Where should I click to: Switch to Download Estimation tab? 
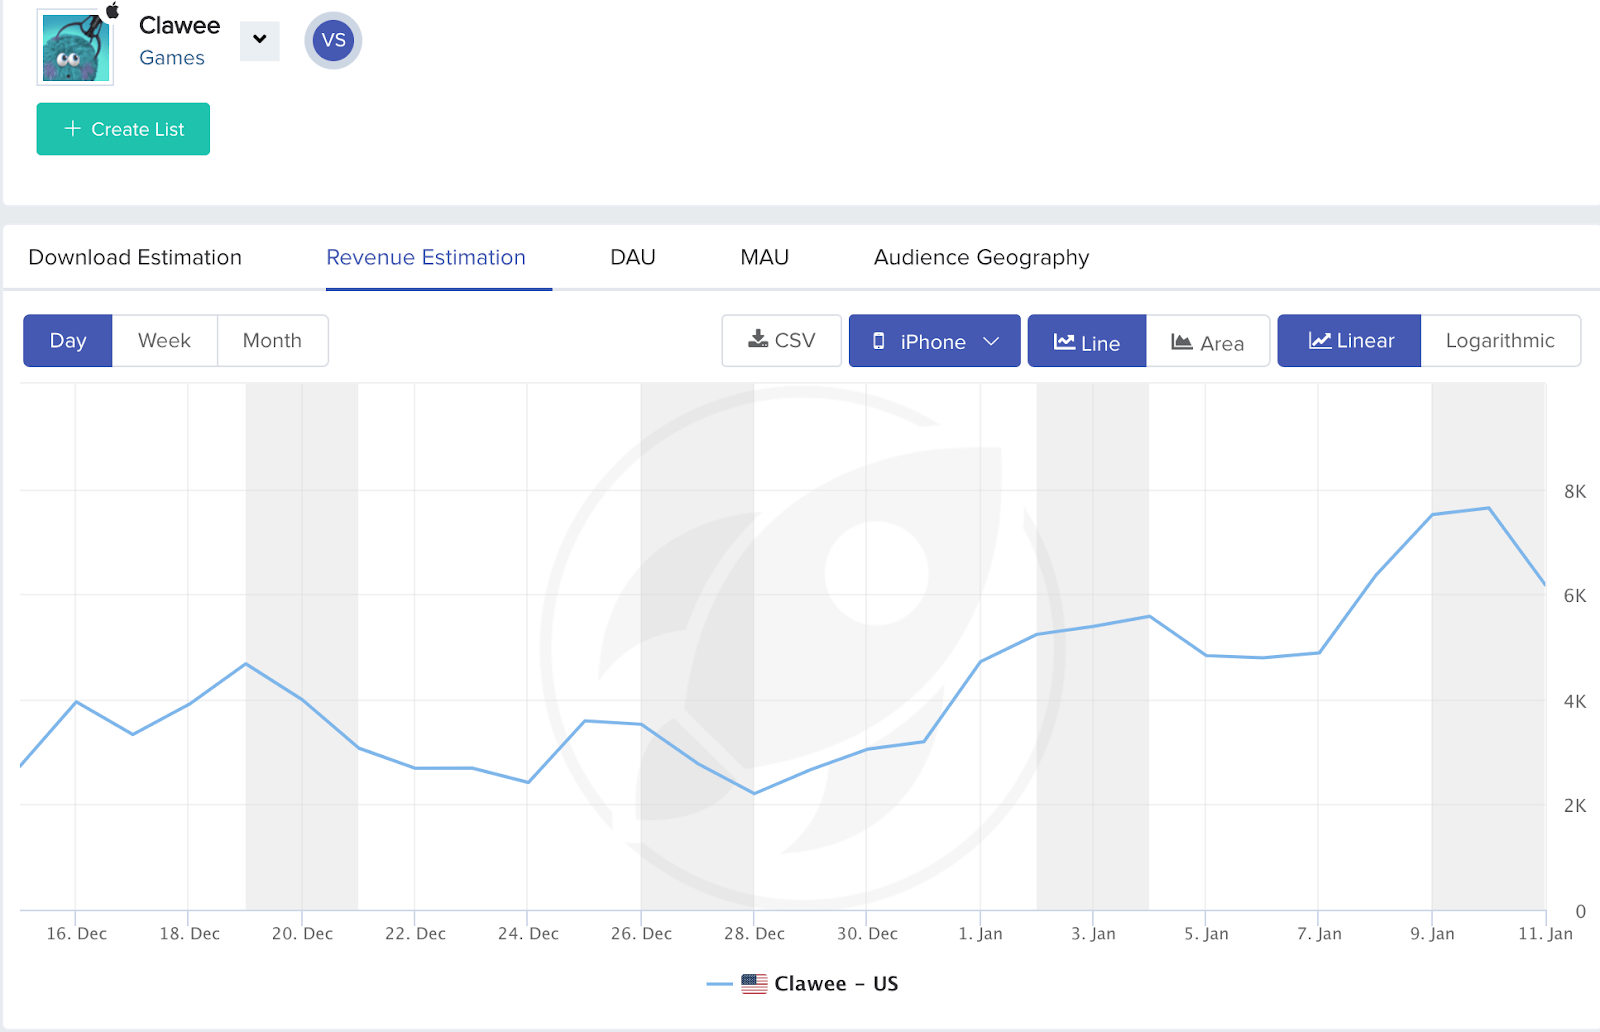pos(135,257)
